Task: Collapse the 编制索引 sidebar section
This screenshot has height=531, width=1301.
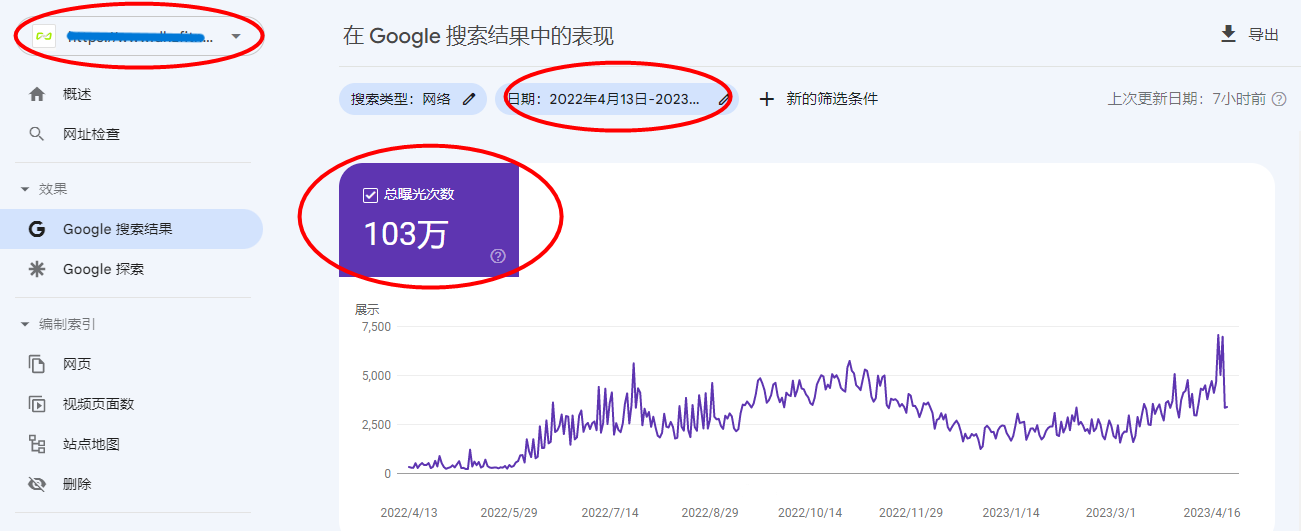Action: point(24,324)
